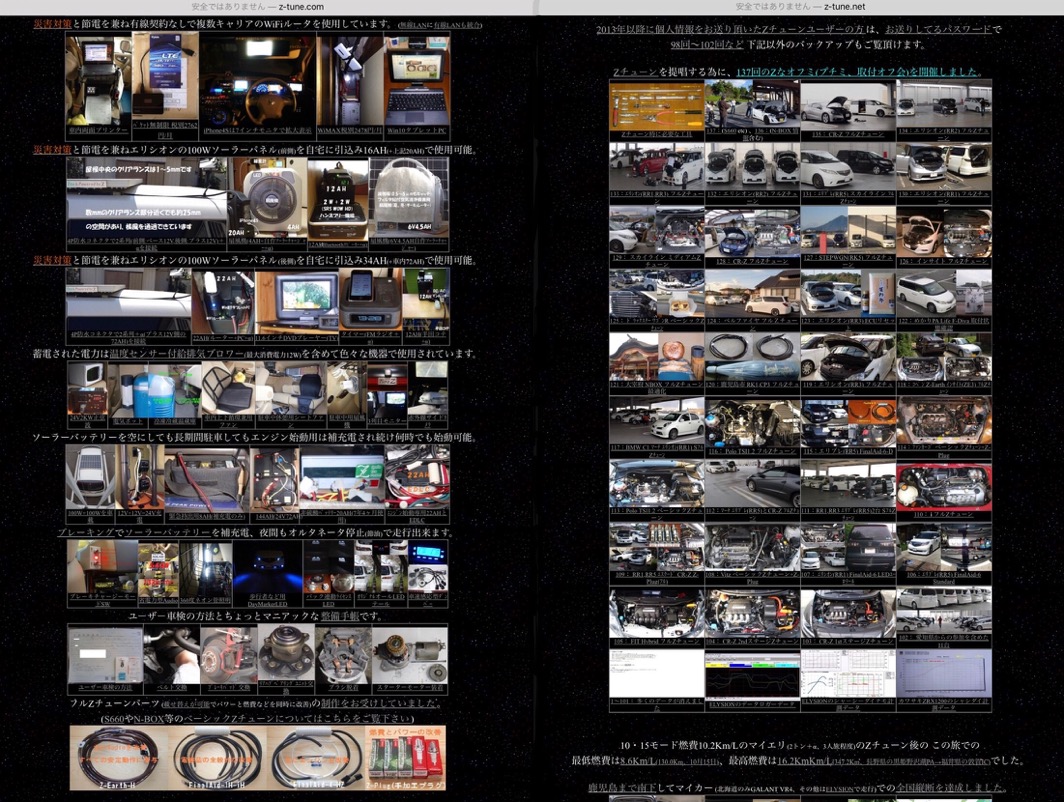Open the 126: インサイト フルZチューン thumbnail
Screen dimensions: 1064x802
click(944, 234)
